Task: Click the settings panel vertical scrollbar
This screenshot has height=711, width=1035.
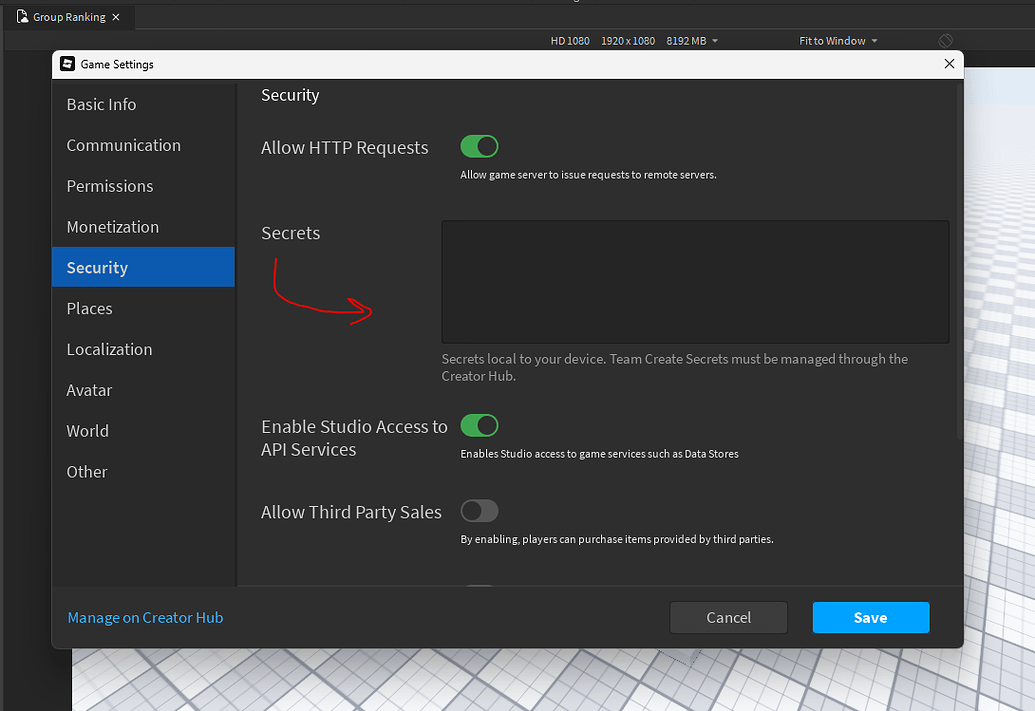Action: (960, 261)
